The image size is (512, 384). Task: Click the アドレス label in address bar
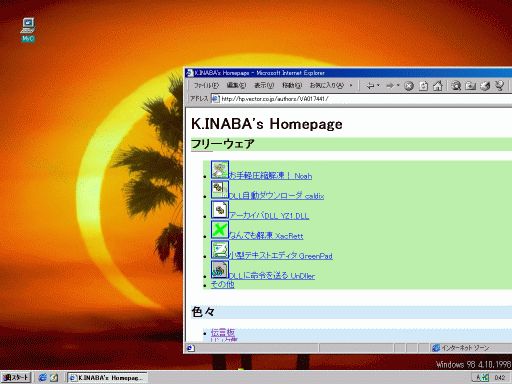point(199,99)
